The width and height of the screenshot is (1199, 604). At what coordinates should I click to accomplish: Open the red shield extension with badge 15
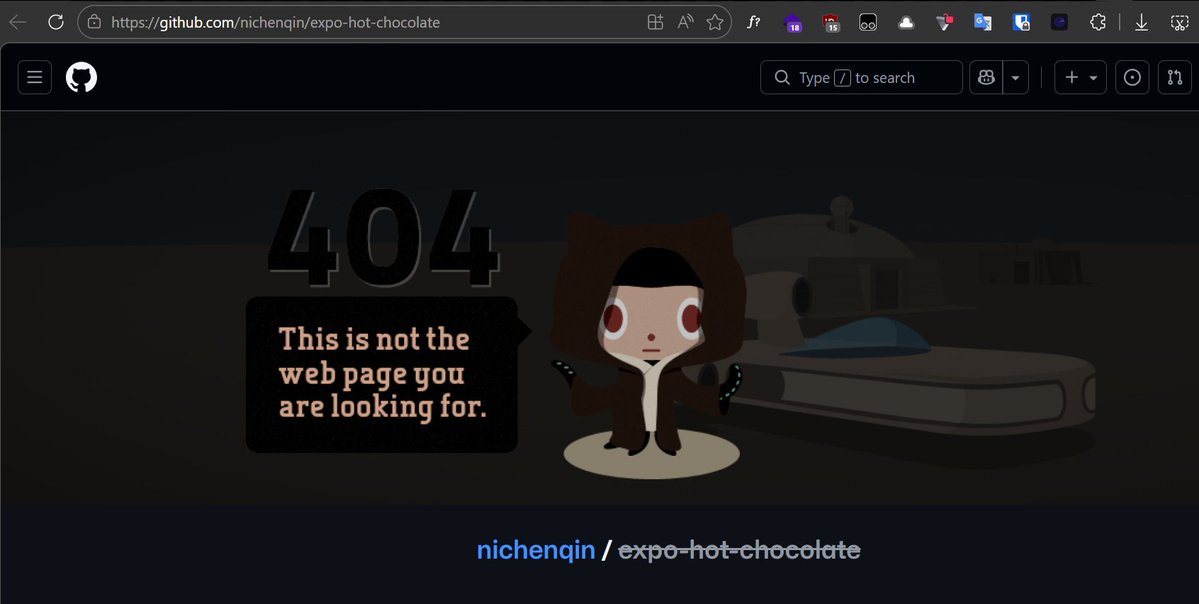tap(830, 23)
